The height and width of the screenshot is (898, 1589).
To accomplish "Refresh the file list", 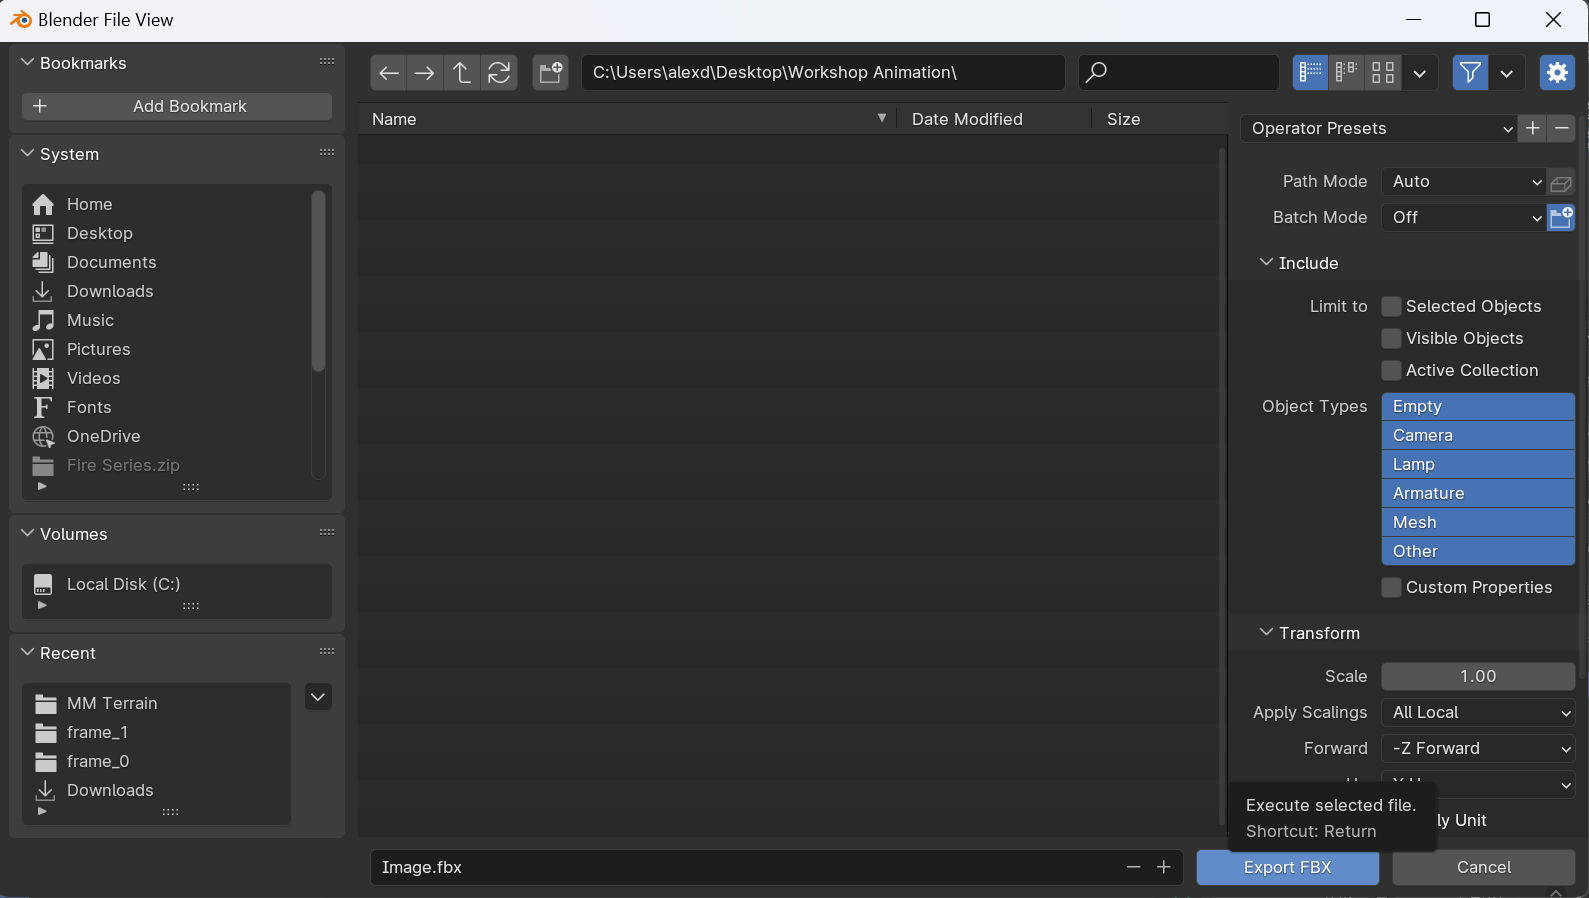I will [x=499, y=73].
